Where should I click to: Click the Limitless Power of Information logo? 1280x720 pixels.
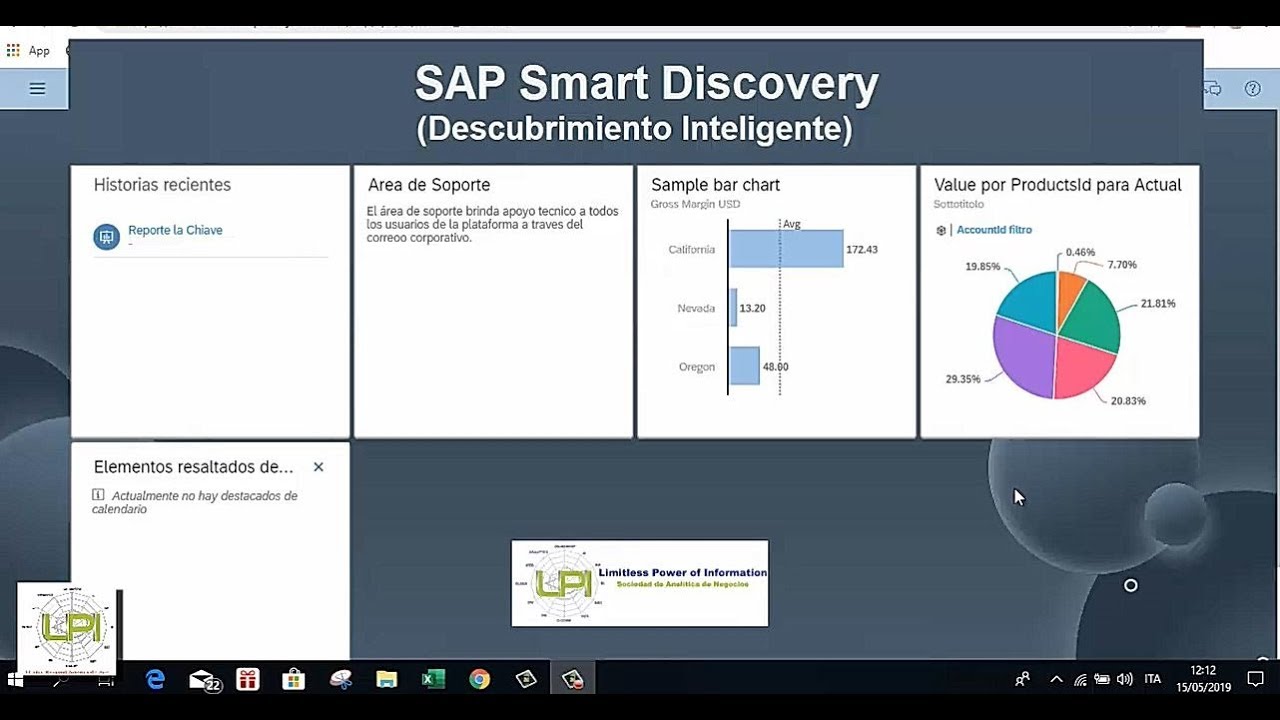click(640, 583)
